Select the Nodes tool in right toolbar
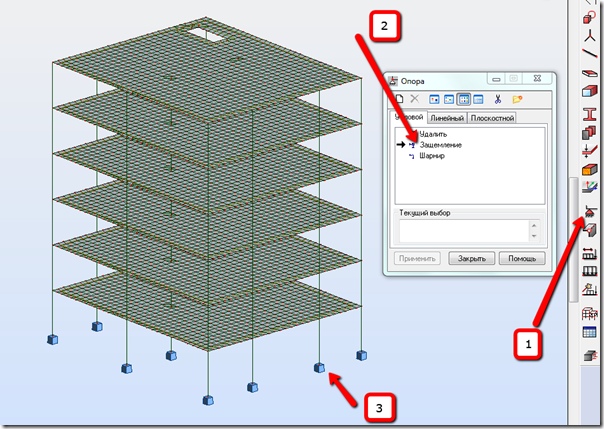 pyautogui.click(x=589, y=18)
